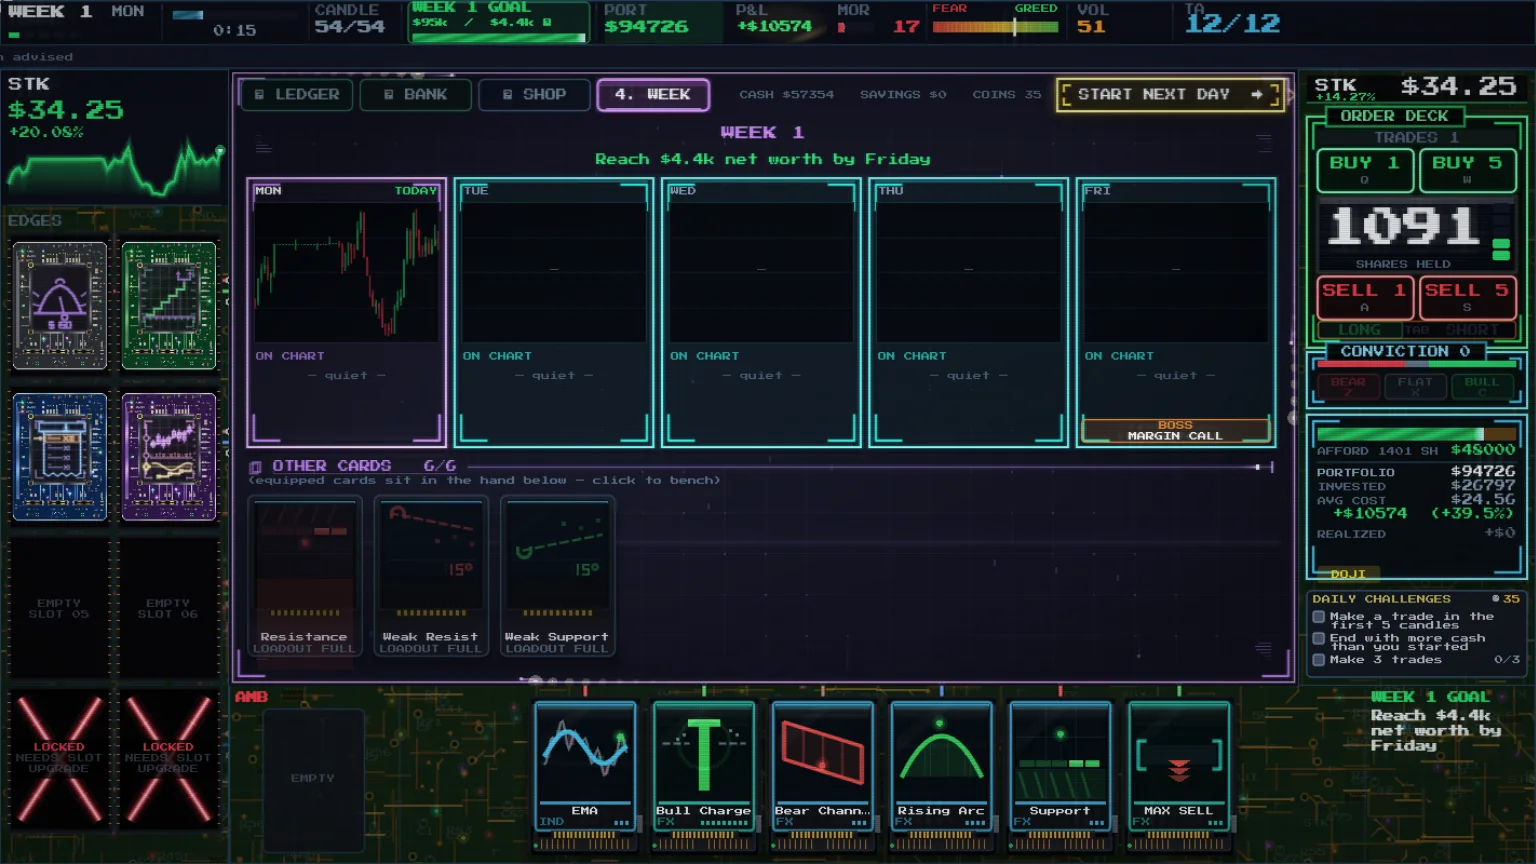
Task: Play the Support card
Action: point(1060,767)
